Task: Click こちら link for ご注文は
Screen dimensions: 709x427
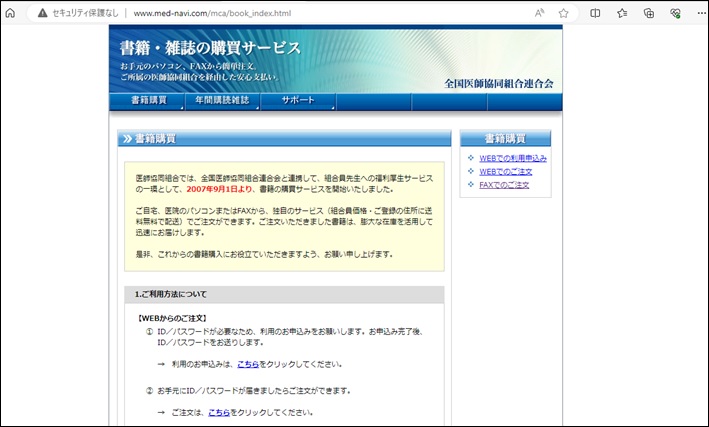Action: [x=219, y=413]
